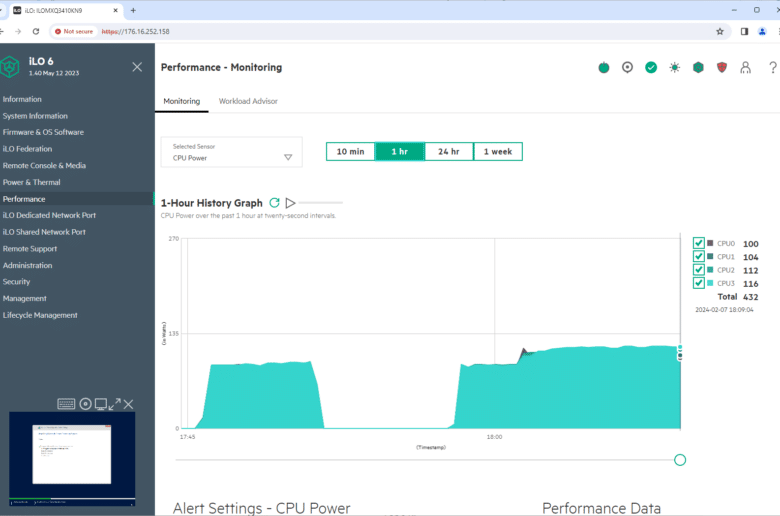Switch to the Workload Advisor tab

click(248, 101)
